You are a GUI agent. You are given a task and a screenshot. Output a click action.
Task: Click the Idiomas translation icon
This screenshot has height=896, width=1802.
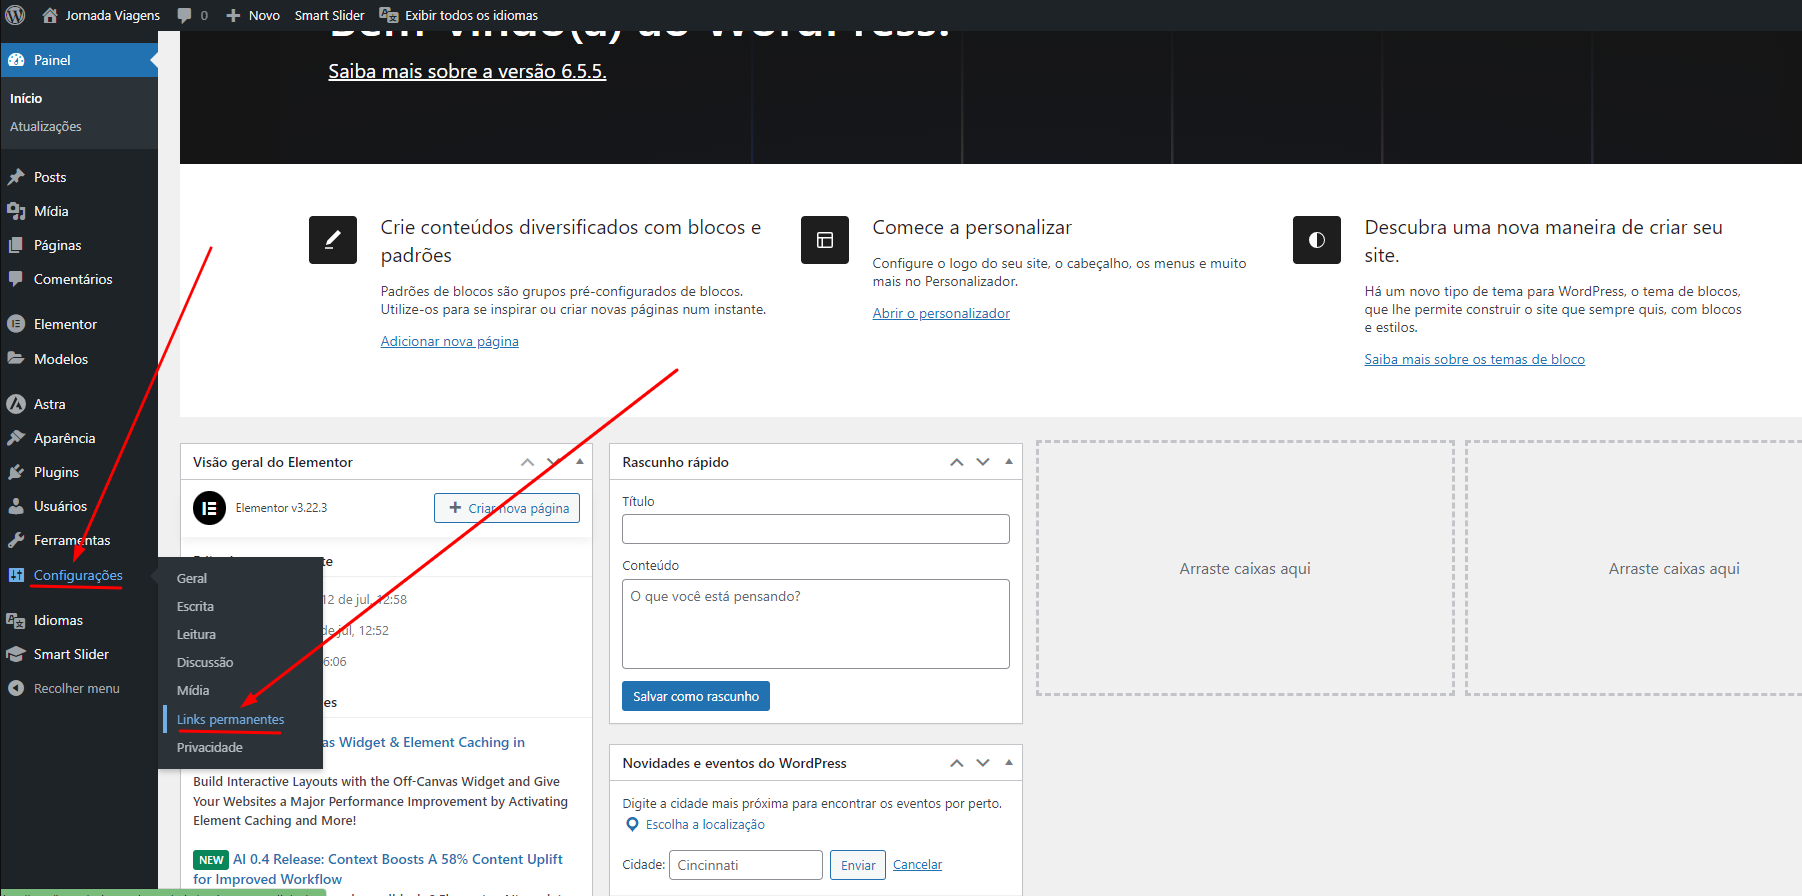pos(16,620)
